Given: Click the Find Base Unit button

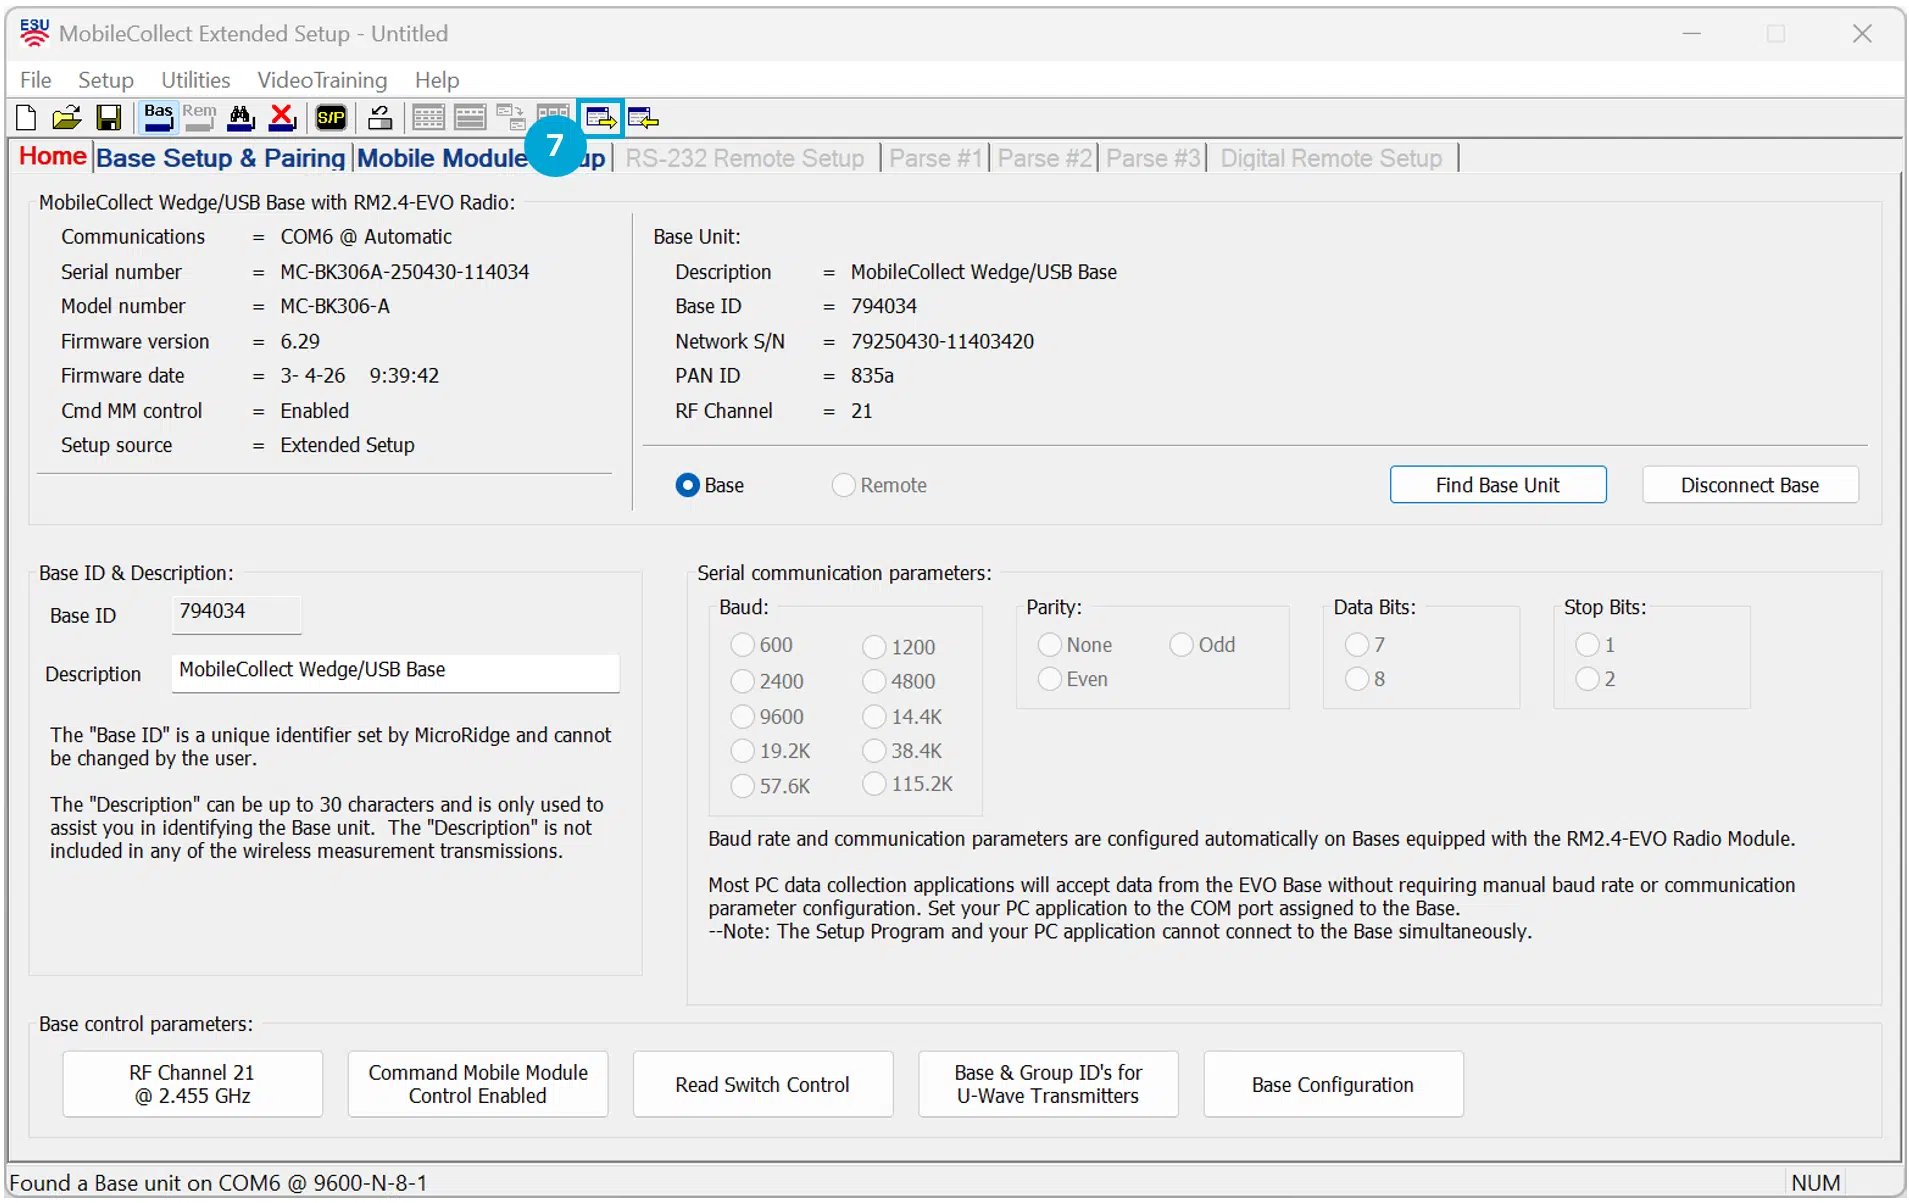Looking at the screenshot, I should click(1498, 485).
